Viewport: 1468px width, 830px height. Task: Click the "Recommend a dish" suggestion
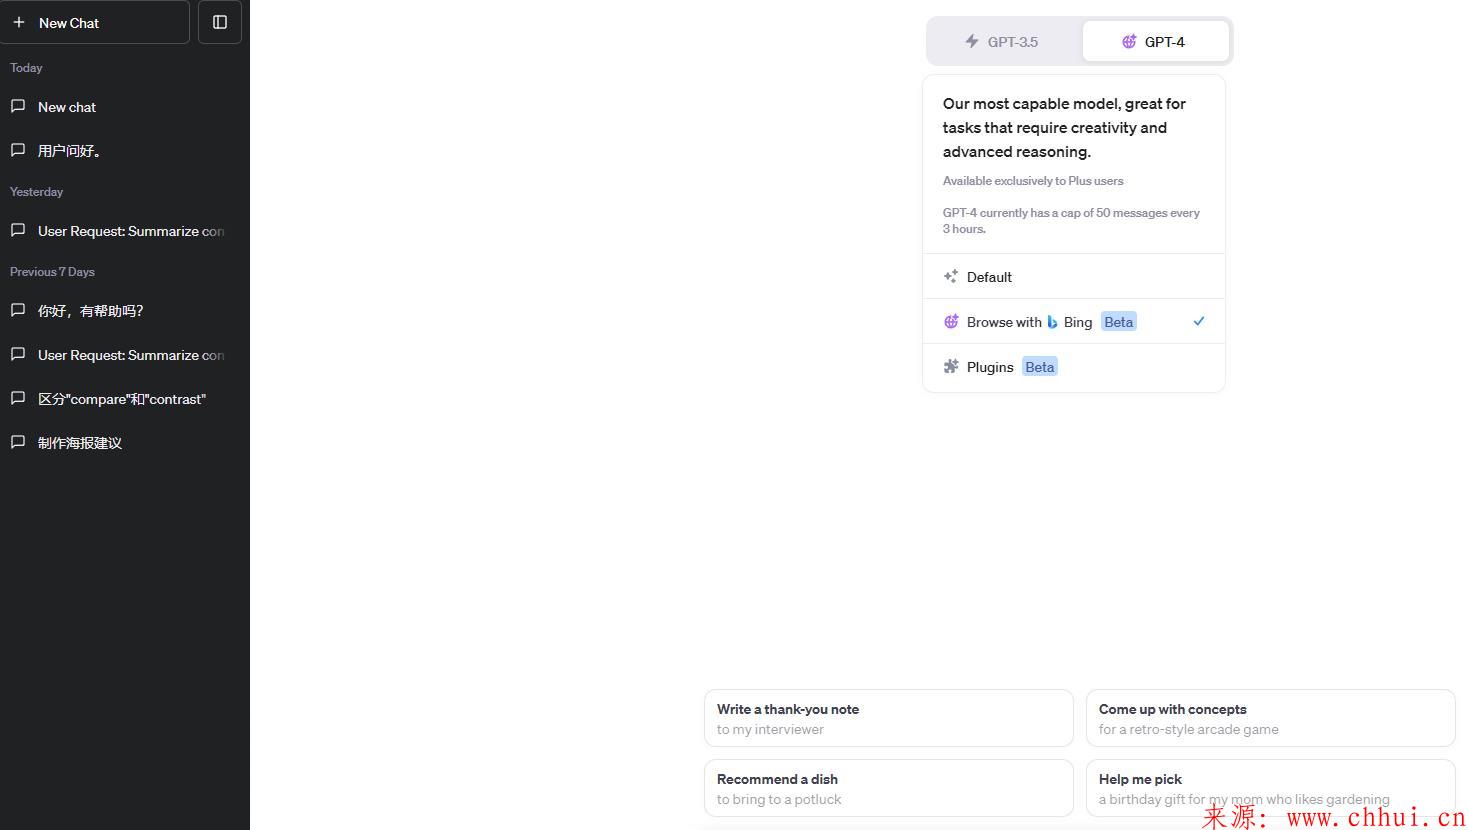(x=888, y=788)
